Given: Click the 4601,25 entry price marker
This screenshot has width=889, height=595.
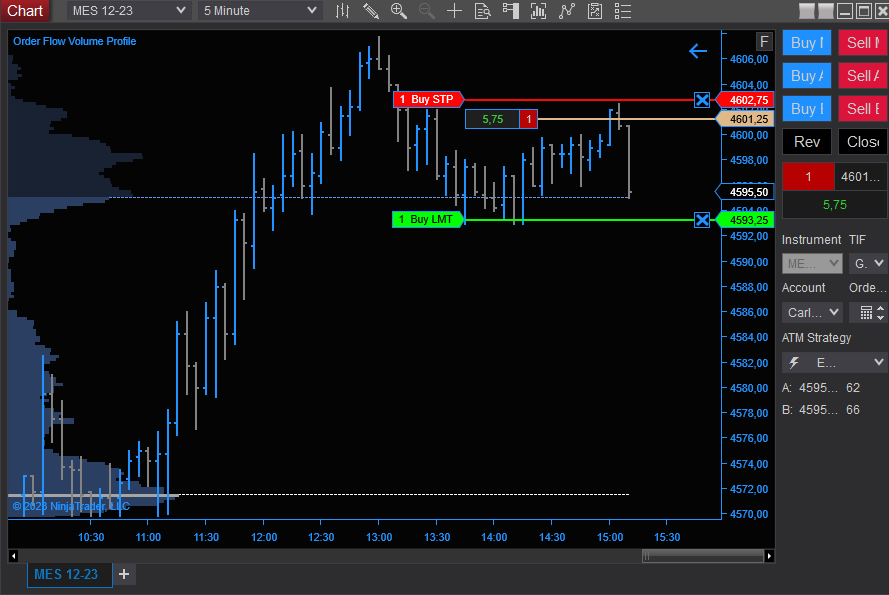Looking at the screenshot, I should tap(746, 119).
